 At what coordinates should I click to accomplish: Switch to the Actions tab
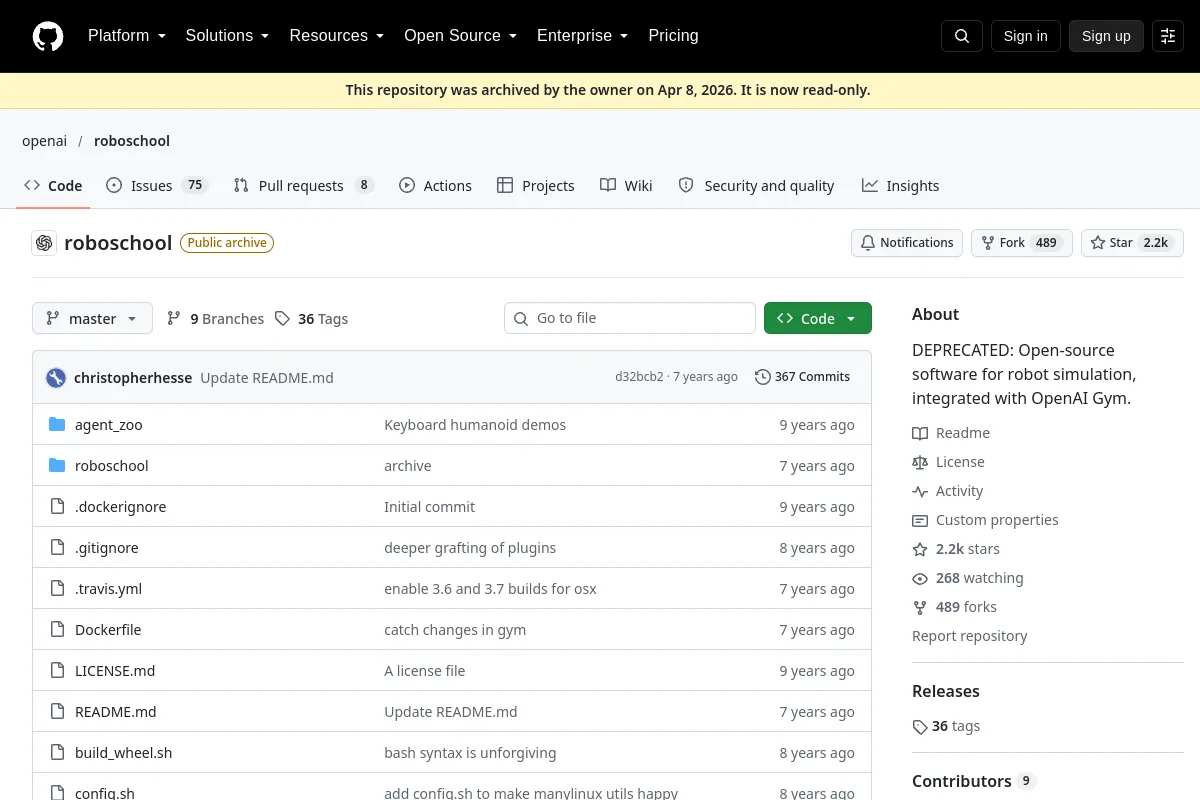point(435,185)
